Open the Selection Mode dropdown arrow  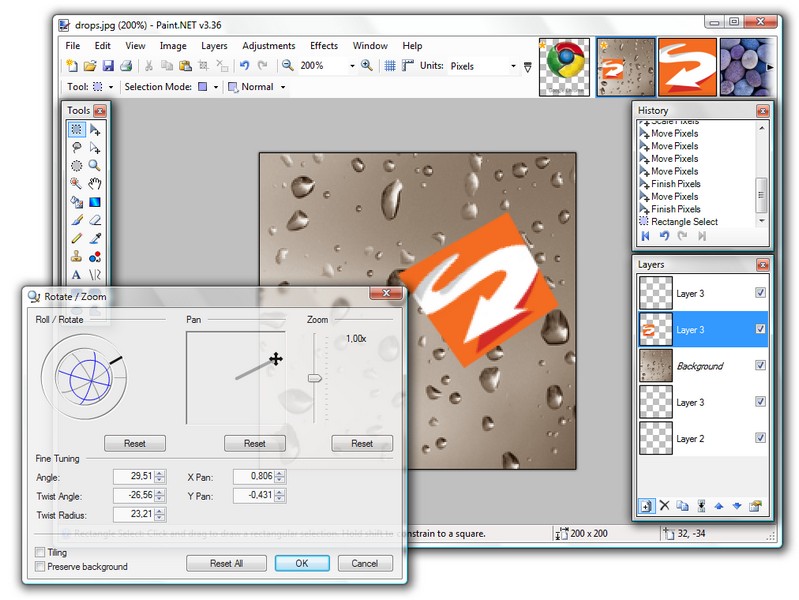point(216,87)
